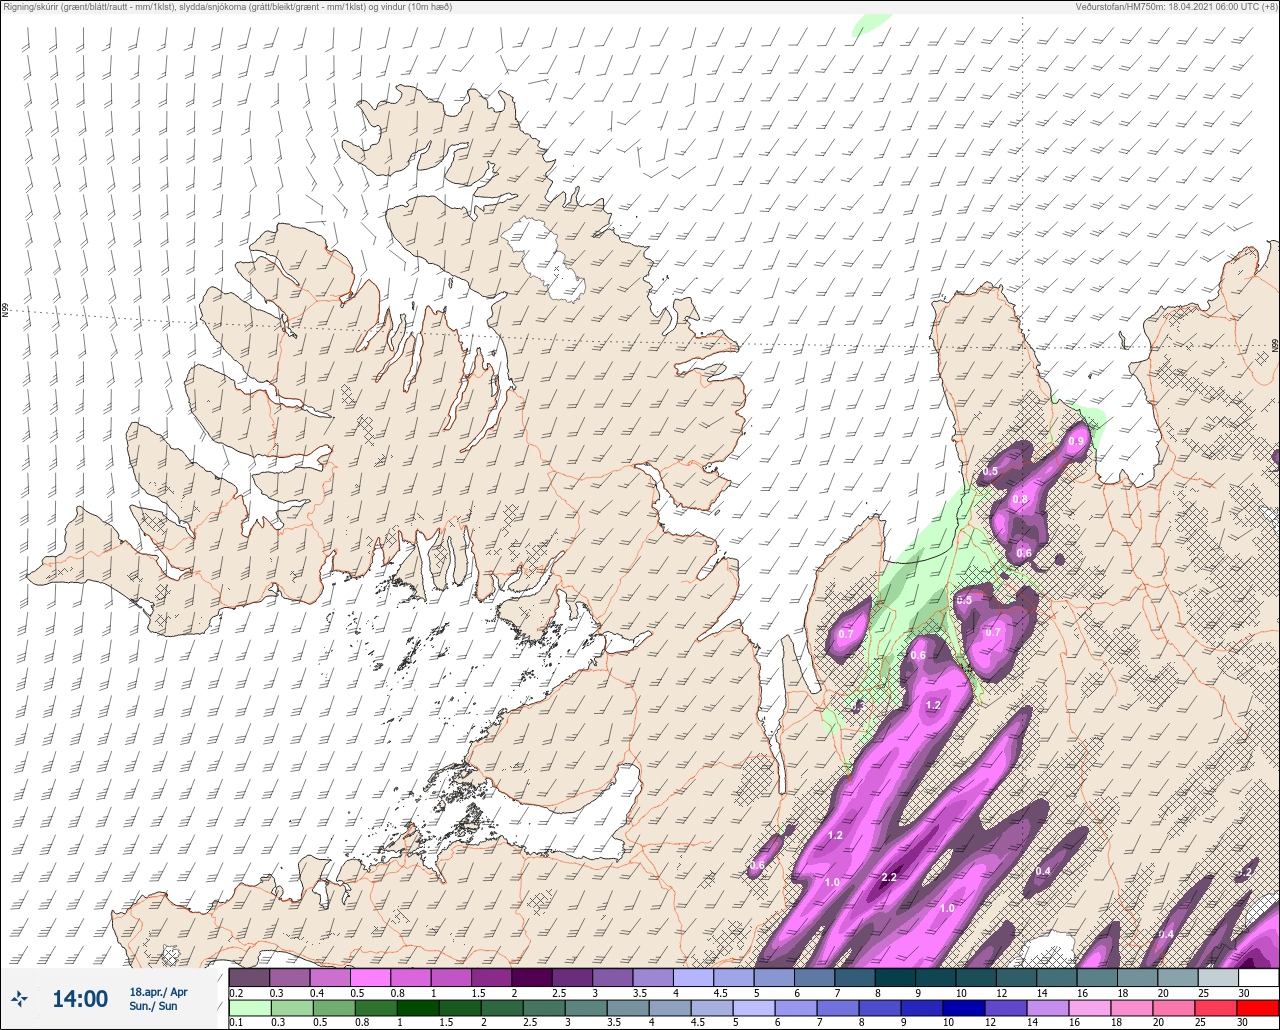Click the 'Sun./ Sun' weekday text
The width and height of the screenshot is (1280, 1030).
pyautogui.click(x=154, y=1006)
